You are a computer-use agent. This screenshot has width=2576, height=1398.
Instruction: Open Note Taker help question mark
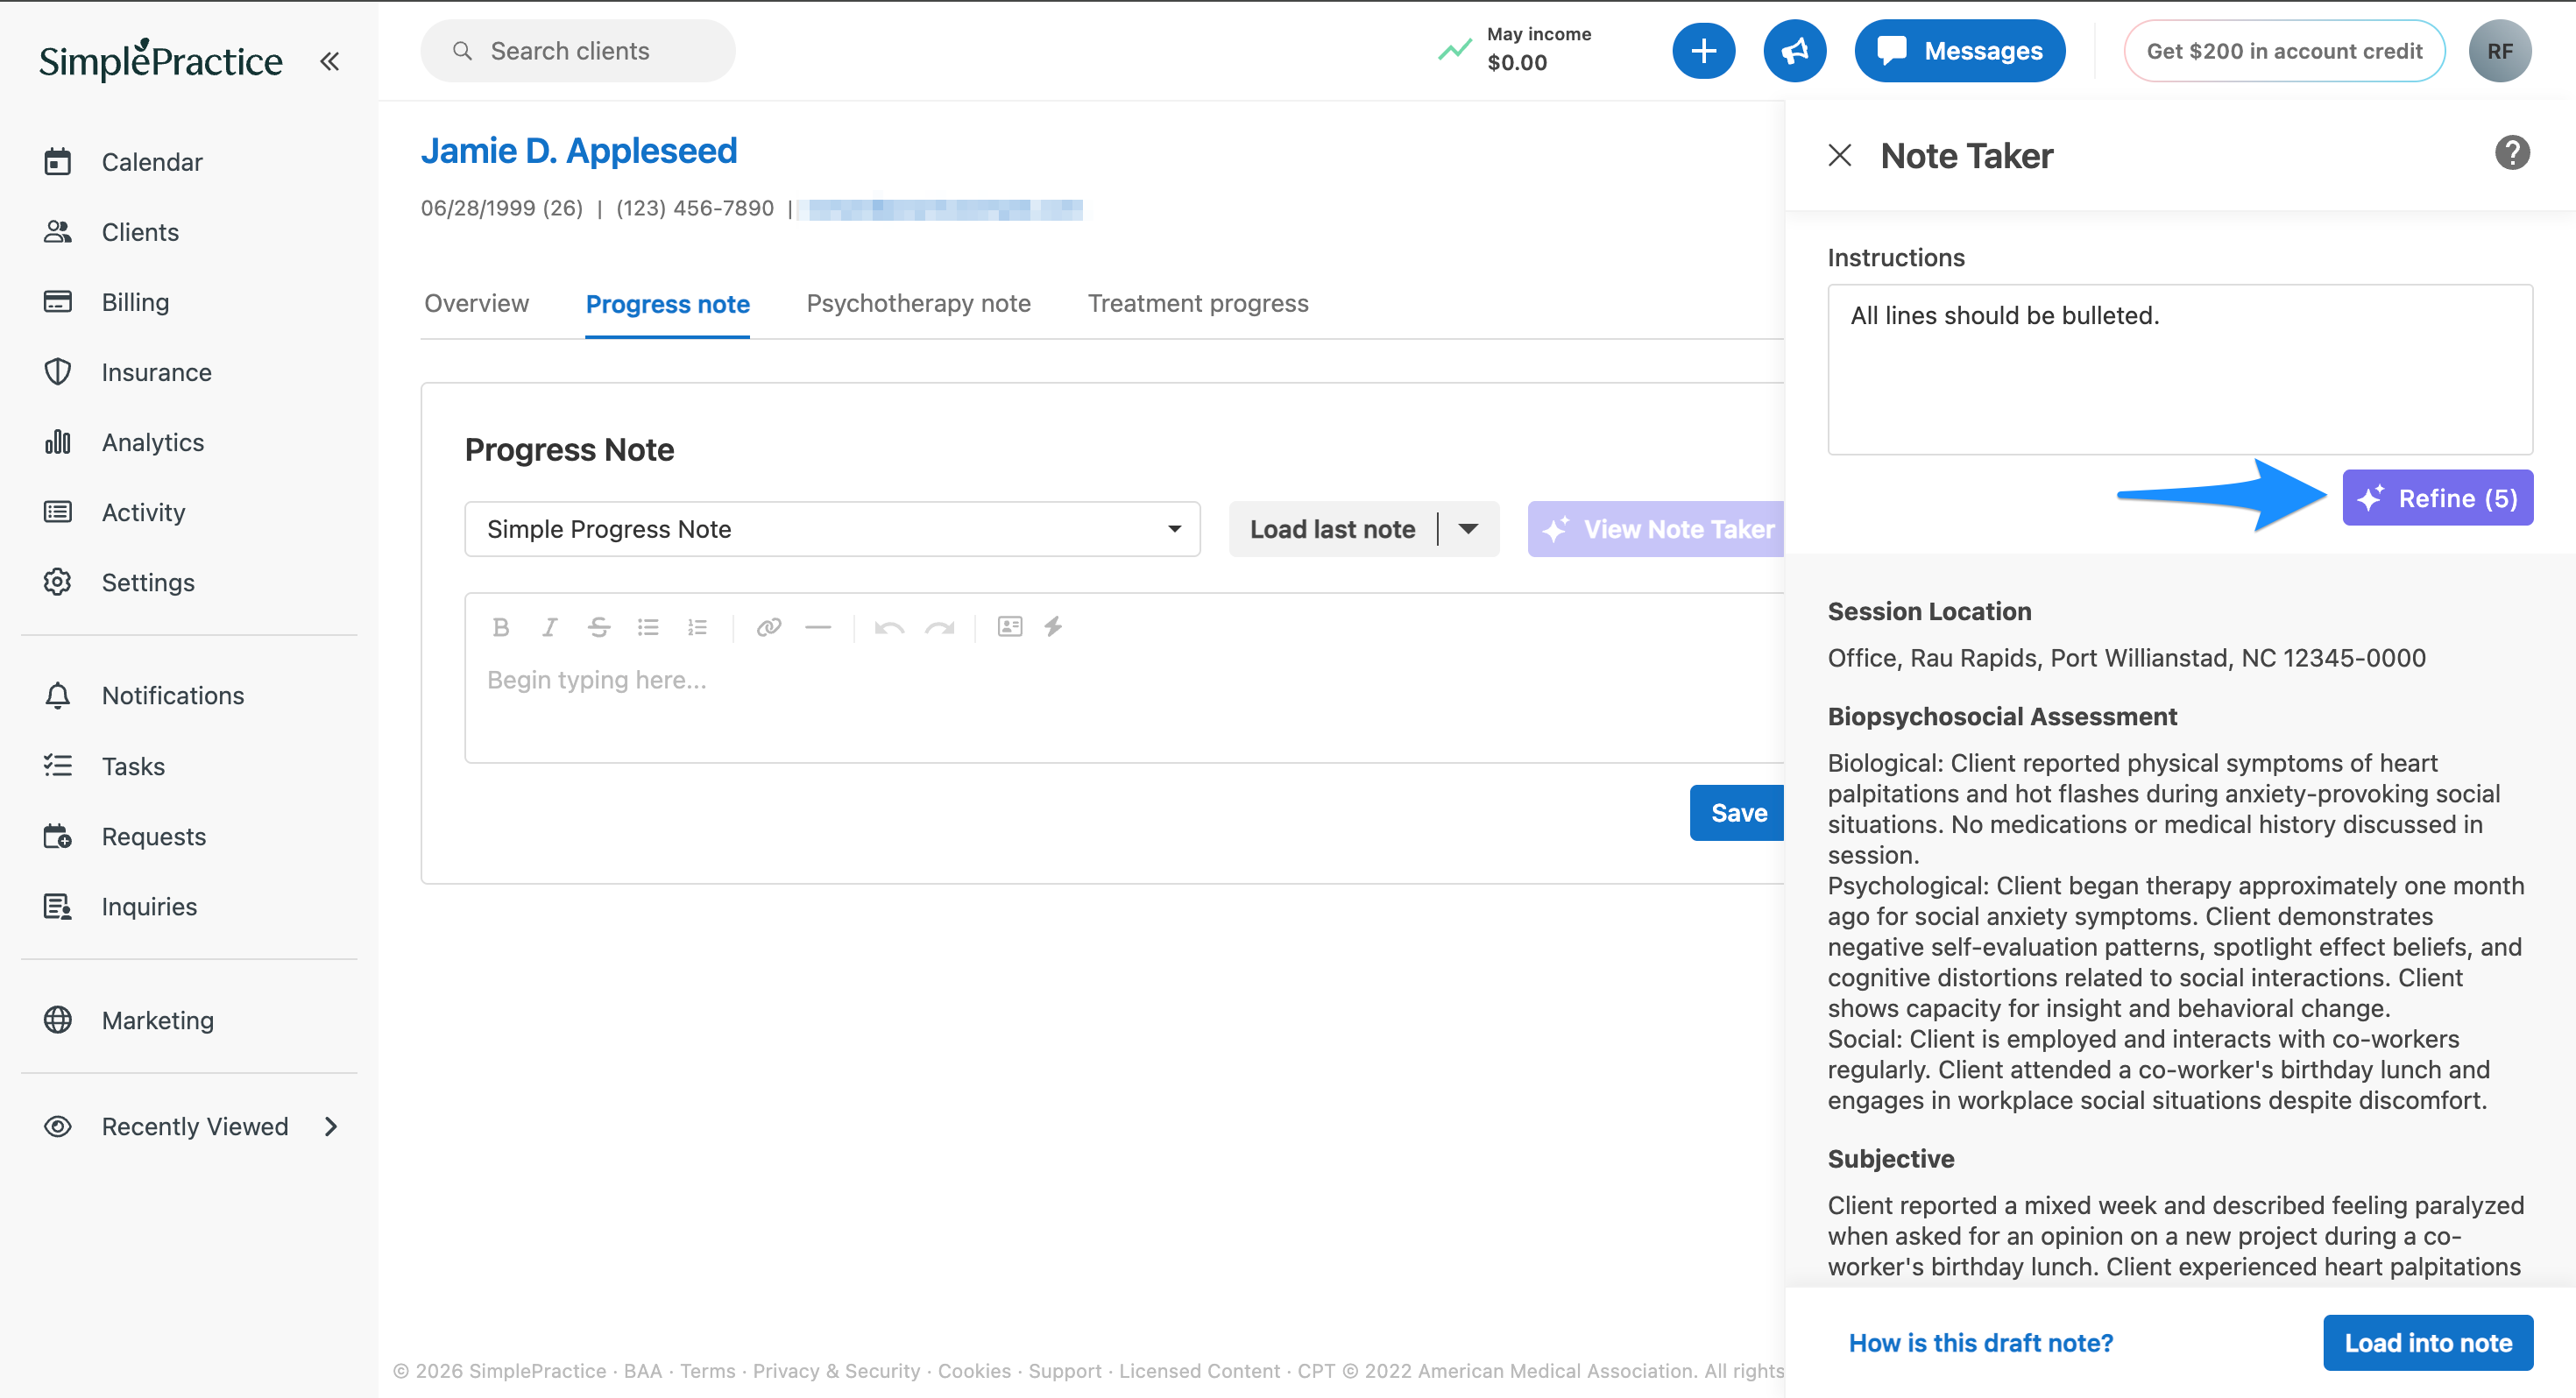2511,153
